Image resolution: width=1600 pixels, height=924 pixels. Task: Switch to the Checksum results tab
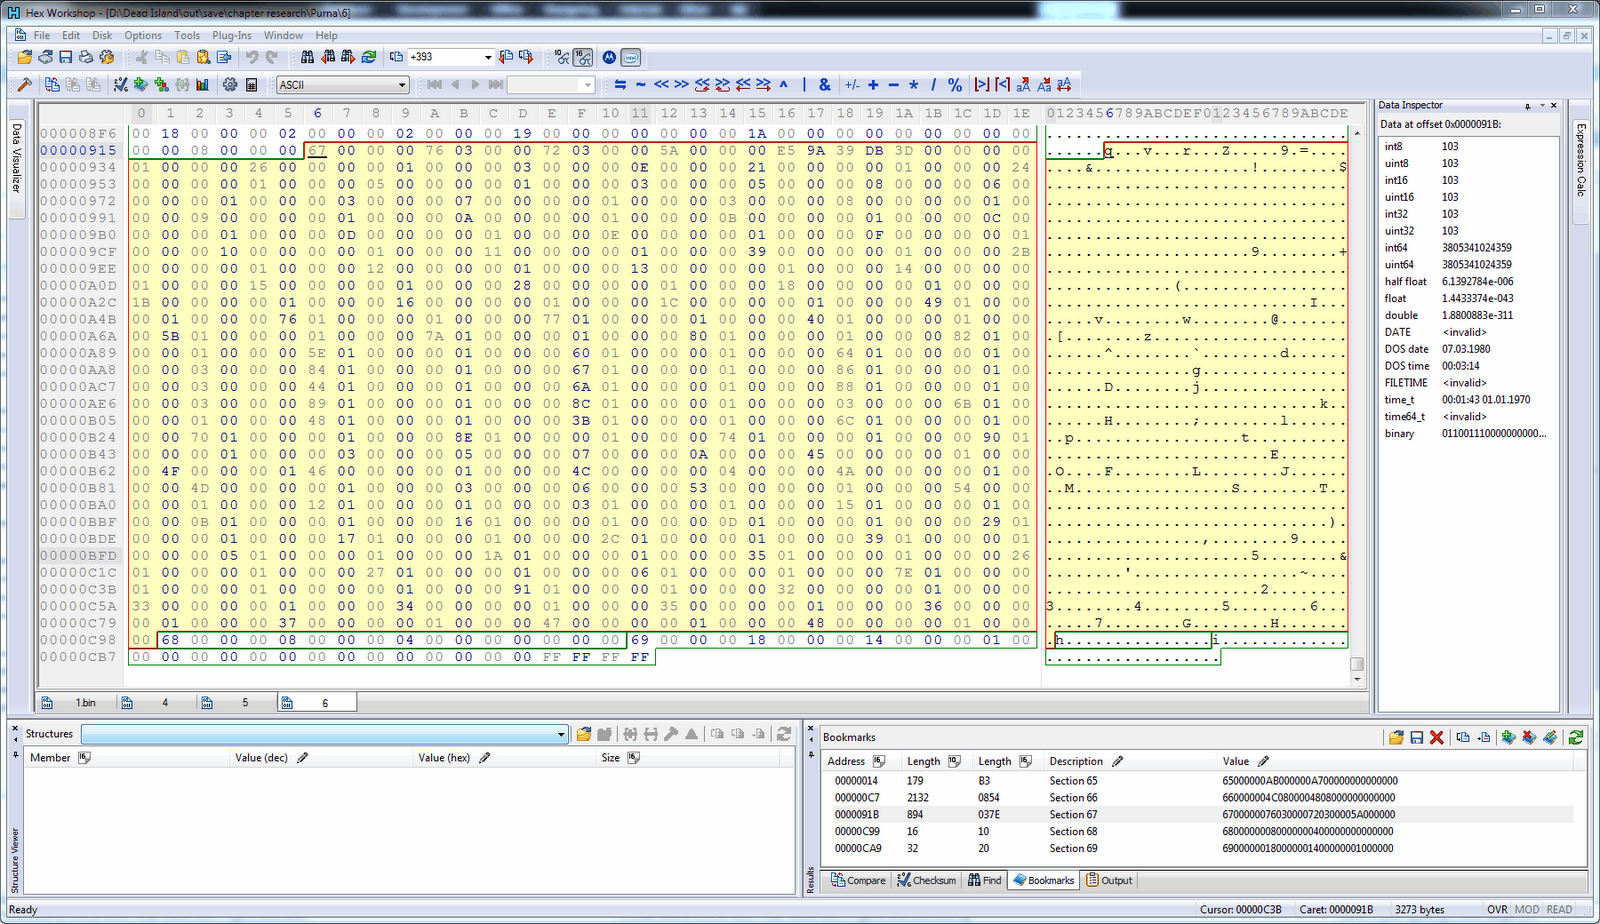(x=927, y=880)
